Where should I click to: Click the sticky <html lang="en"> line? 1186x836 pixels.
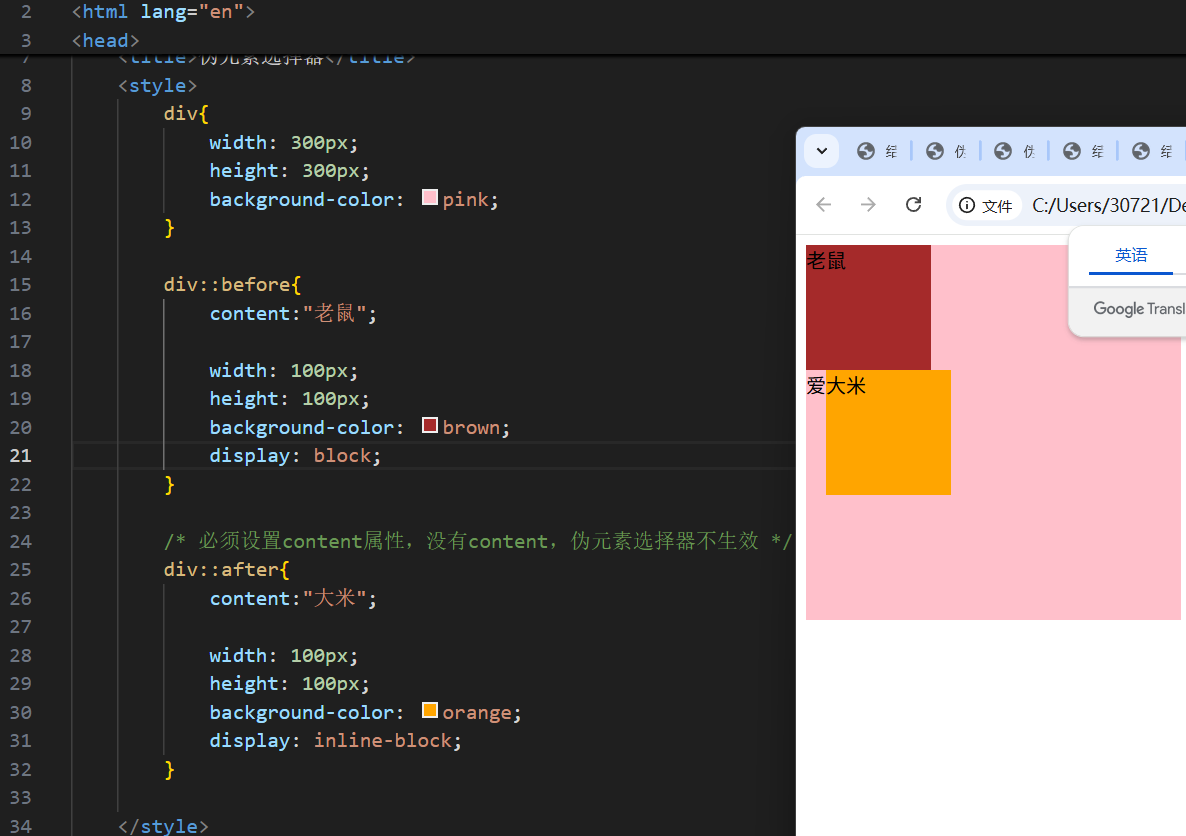tap(163, 11)
